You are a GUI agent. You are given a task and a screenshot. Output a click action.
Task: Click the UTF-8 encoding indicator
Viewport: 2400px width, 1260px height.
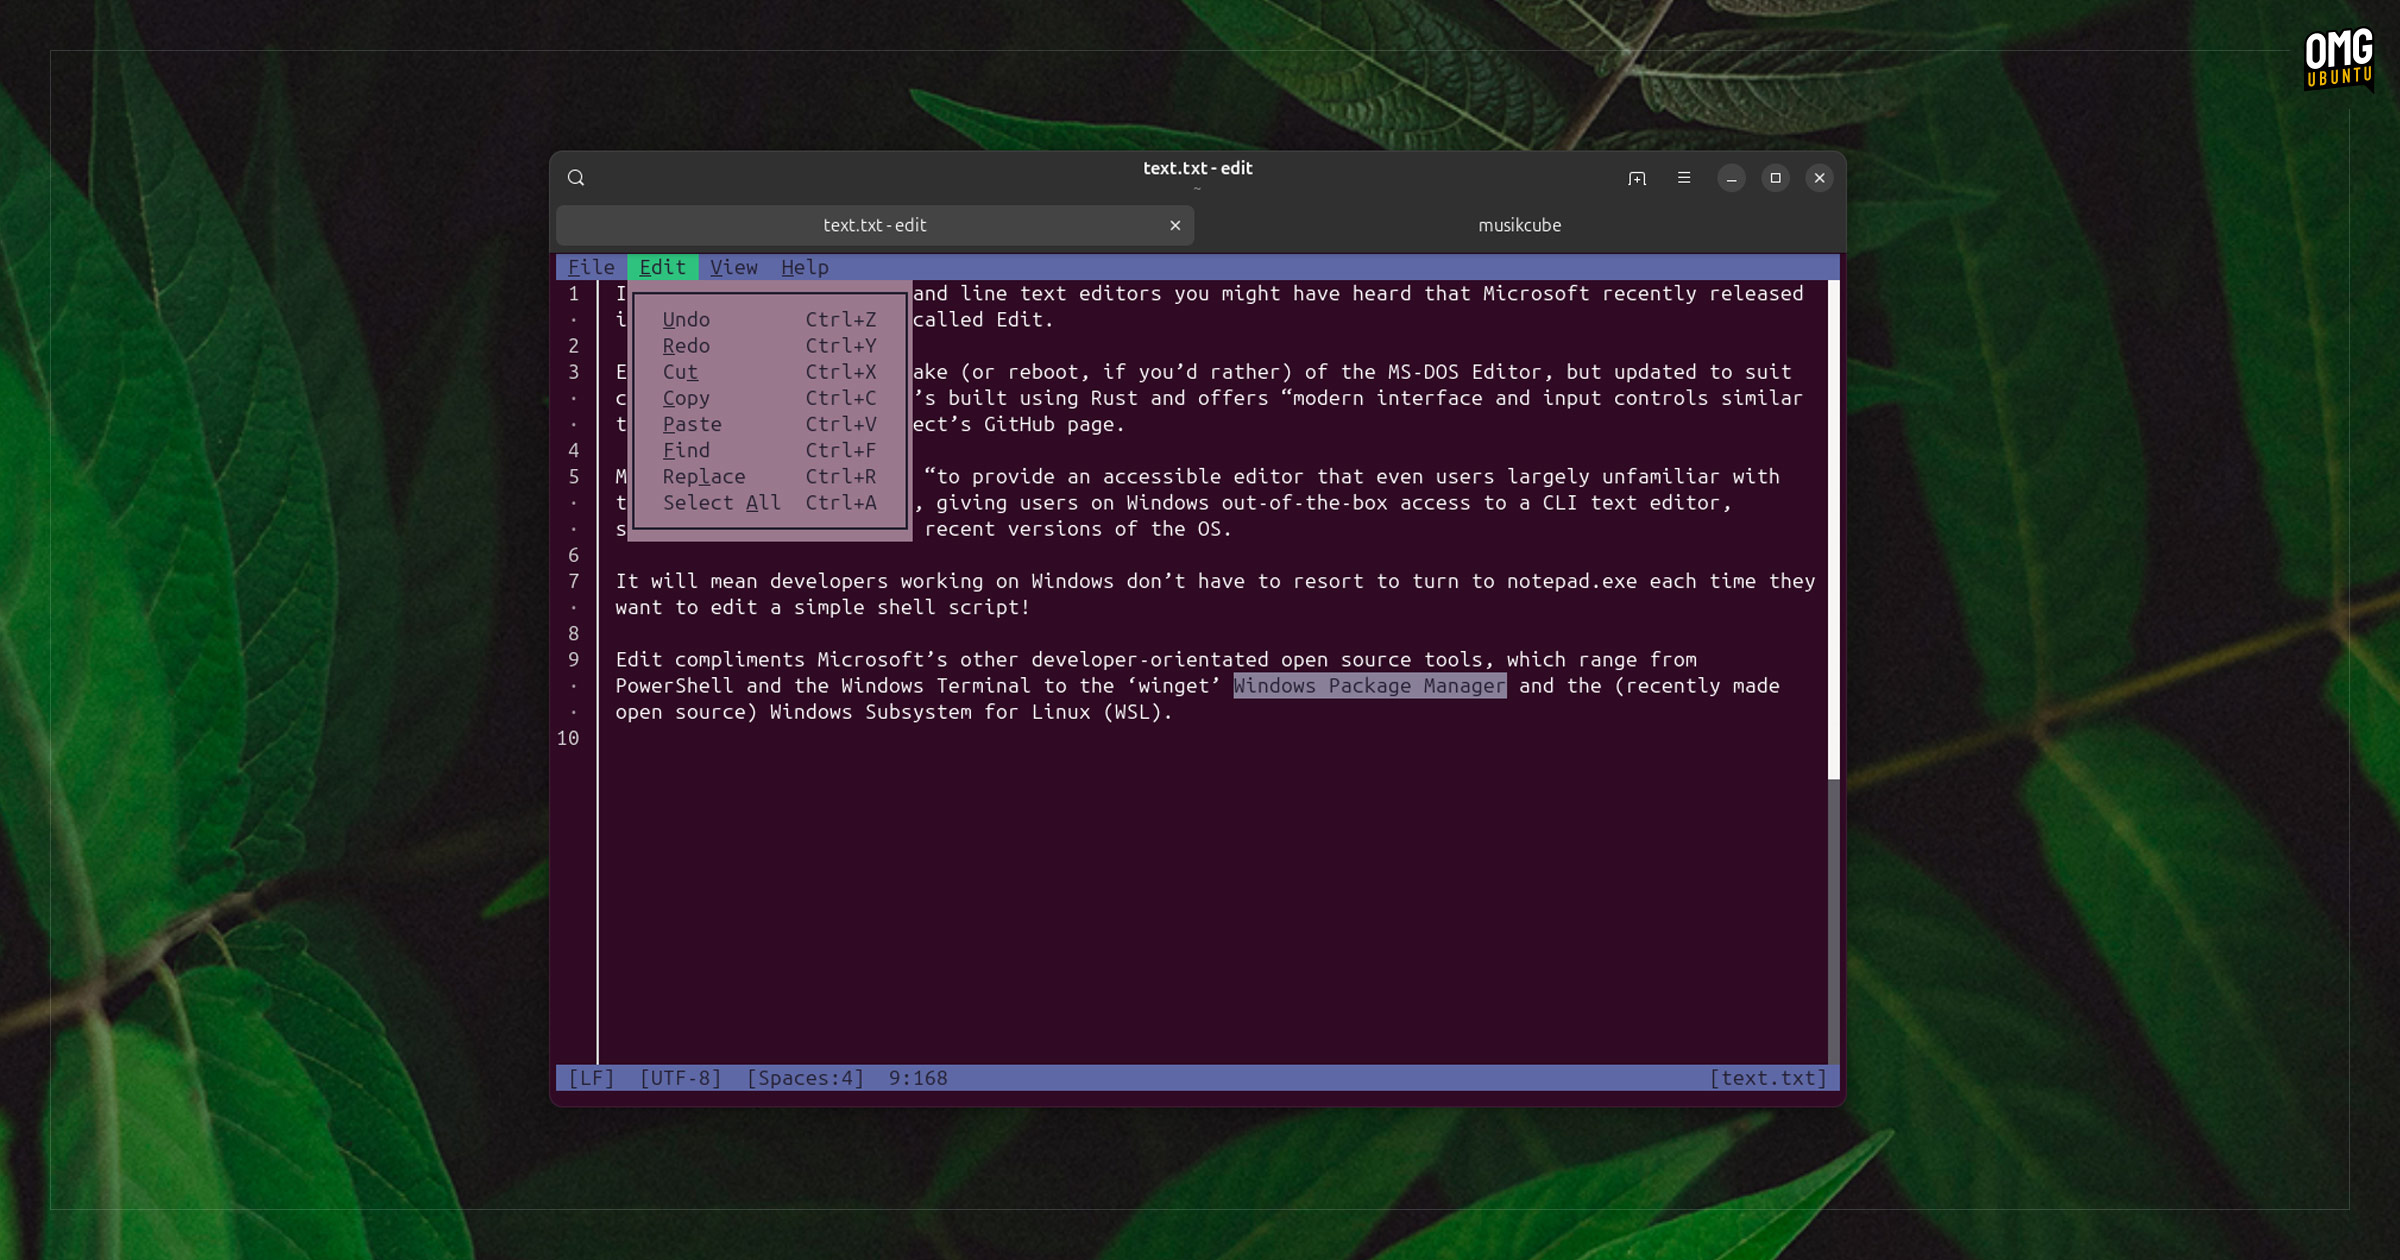(680, 1078)
